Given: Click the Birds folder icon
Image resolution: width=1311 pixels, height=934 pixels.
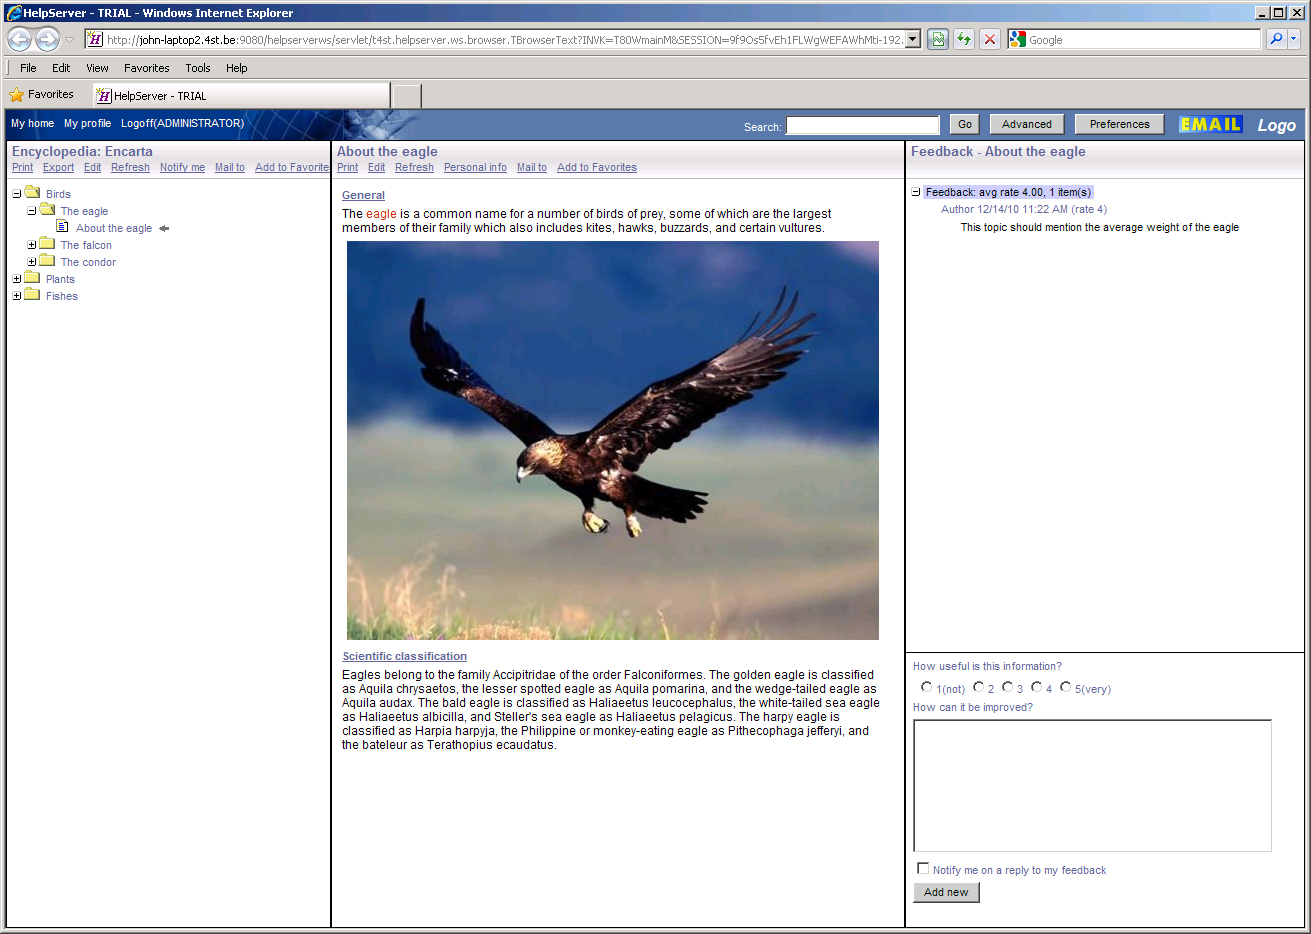Looking at the screenshot, I should pos(32,193).
